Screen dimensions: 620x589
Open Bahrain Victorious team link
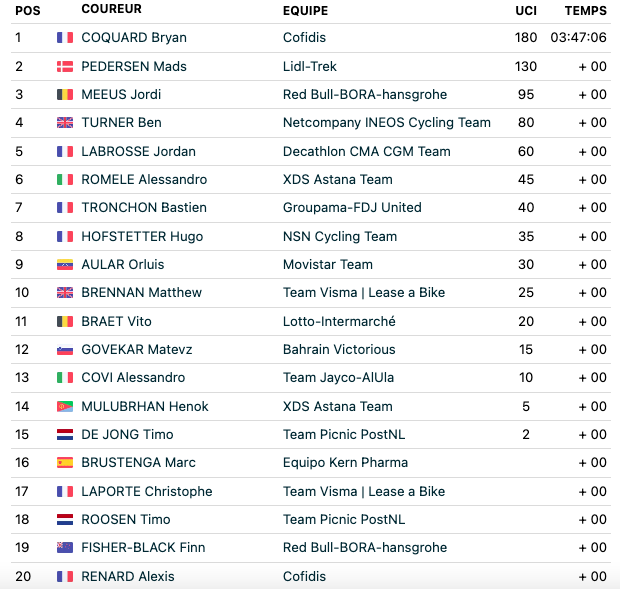pyautogui.click(x=339, y=349)
